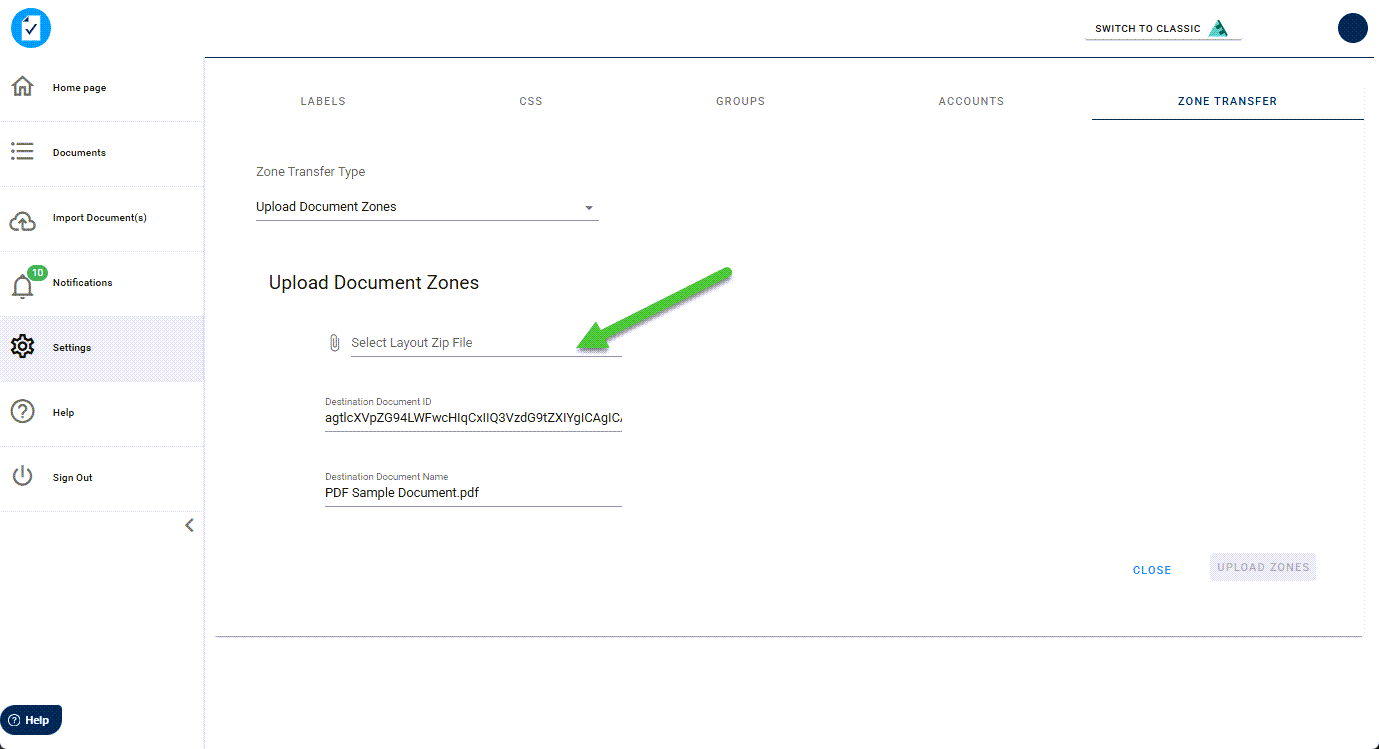Expand the Upload Document Zones selection menu
This screenshot has width=1379, height=749.
589,206
